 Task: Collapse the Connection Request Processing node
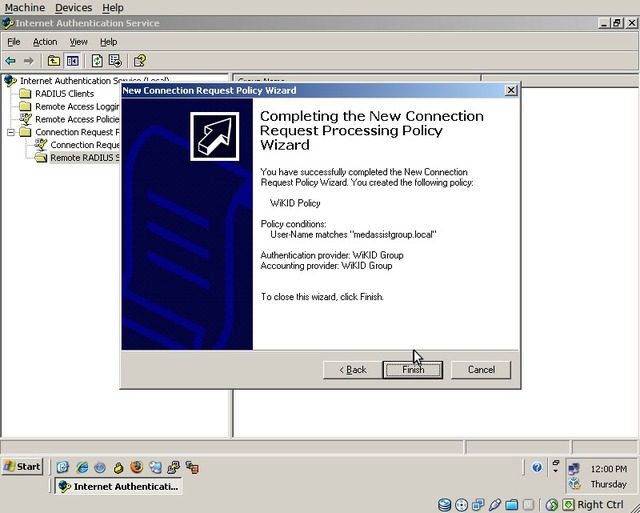coord(11,132)
